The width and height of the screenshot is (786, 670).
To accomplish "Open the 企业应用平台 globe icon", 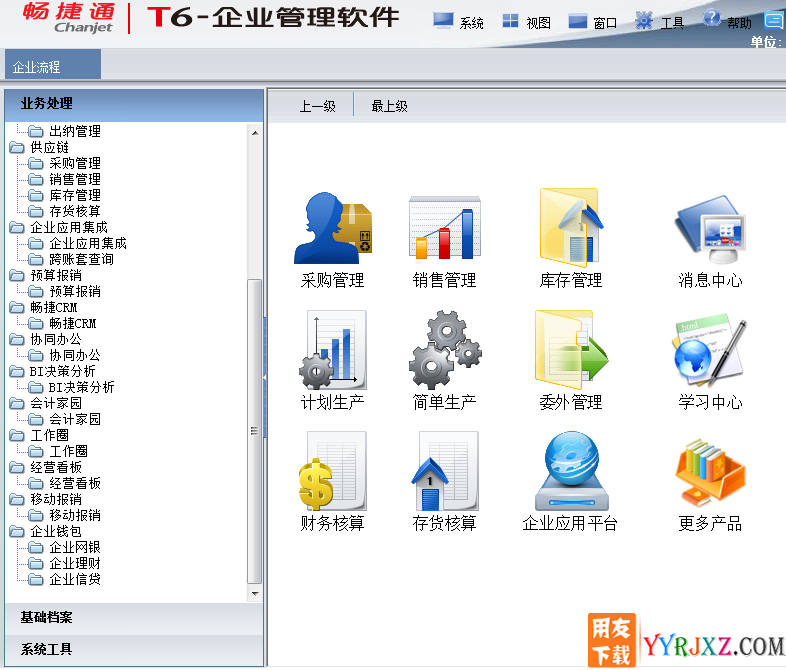I will (x=571, y=471).
